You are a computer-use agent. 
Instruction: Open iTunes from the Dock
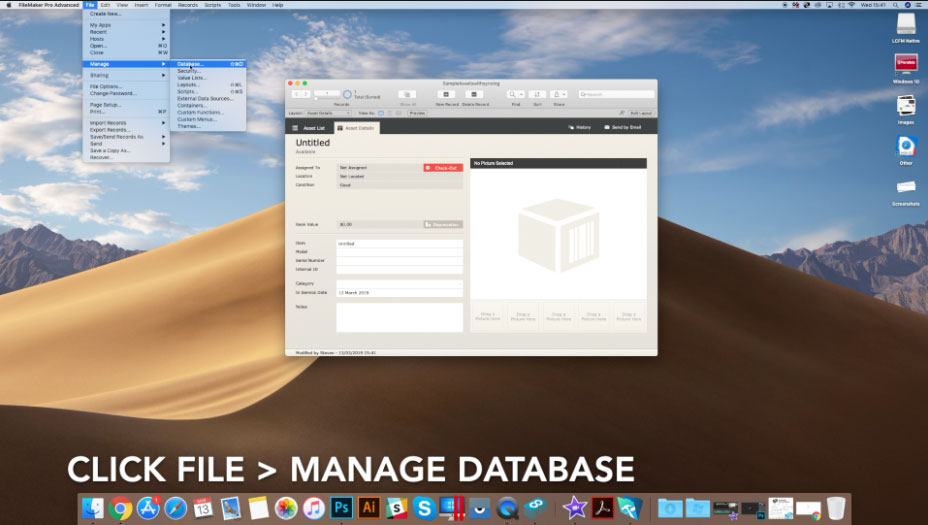[314, 508]
